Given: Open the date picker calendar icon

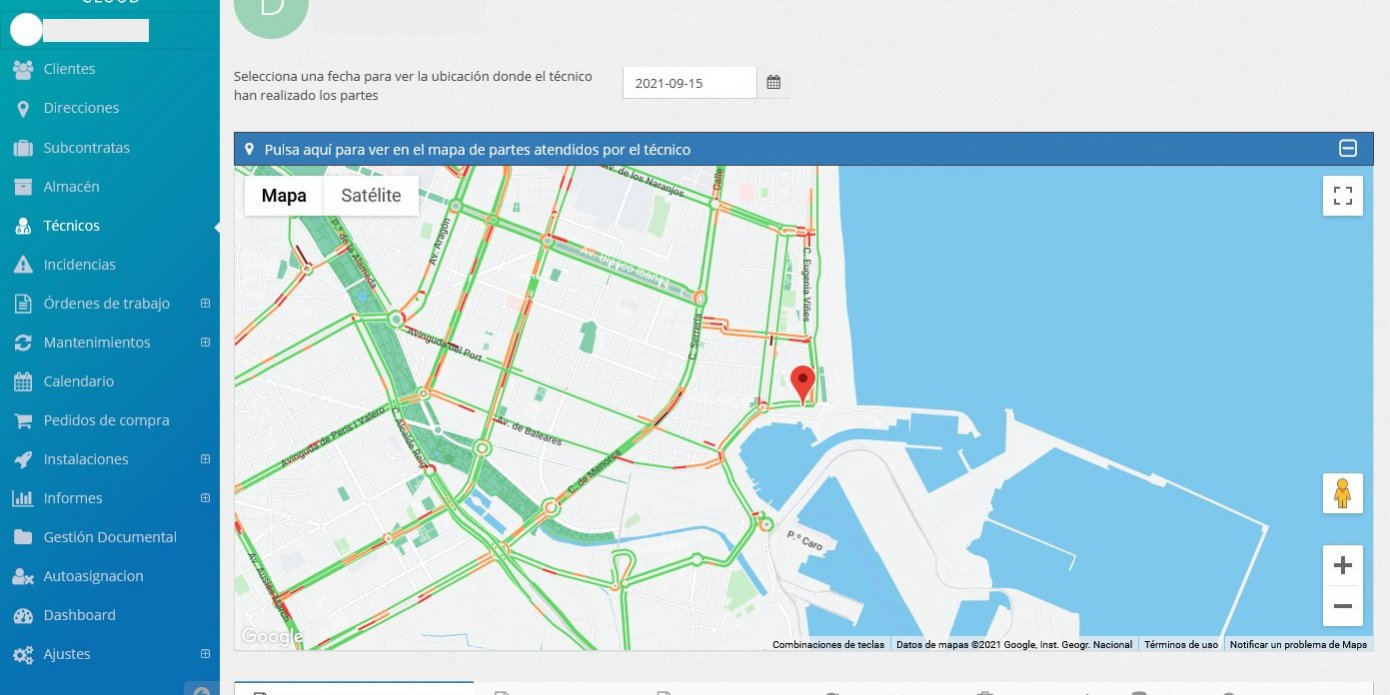Looking at the screenshot, I should (773, 82).
